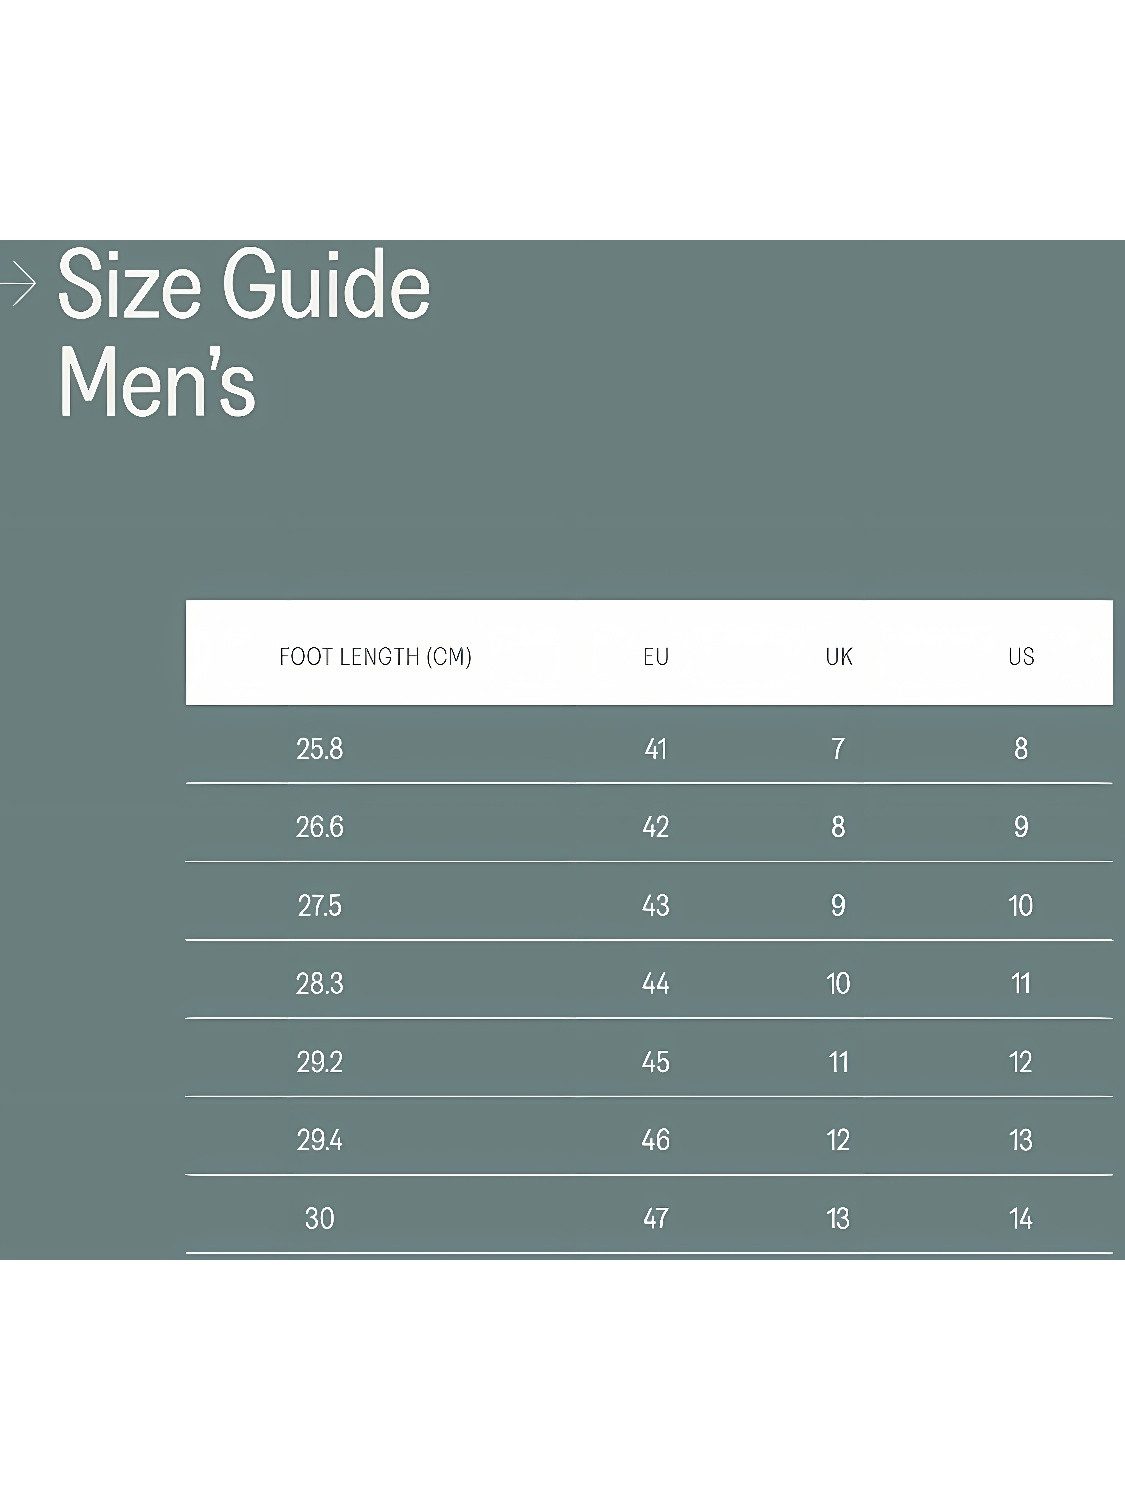This screenshot has height=1500, width=1125.
Task: Click foot length 29.2 value
Action: coord(320,1062)
